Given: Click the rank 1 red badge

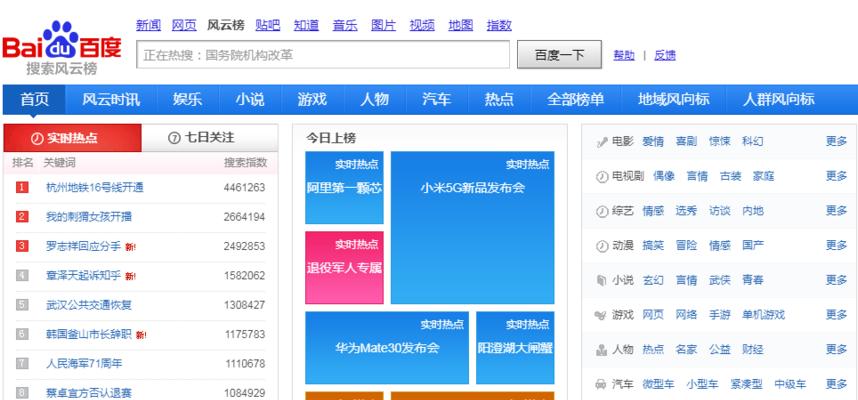Looking at the screenshot, I should point(22,188).
